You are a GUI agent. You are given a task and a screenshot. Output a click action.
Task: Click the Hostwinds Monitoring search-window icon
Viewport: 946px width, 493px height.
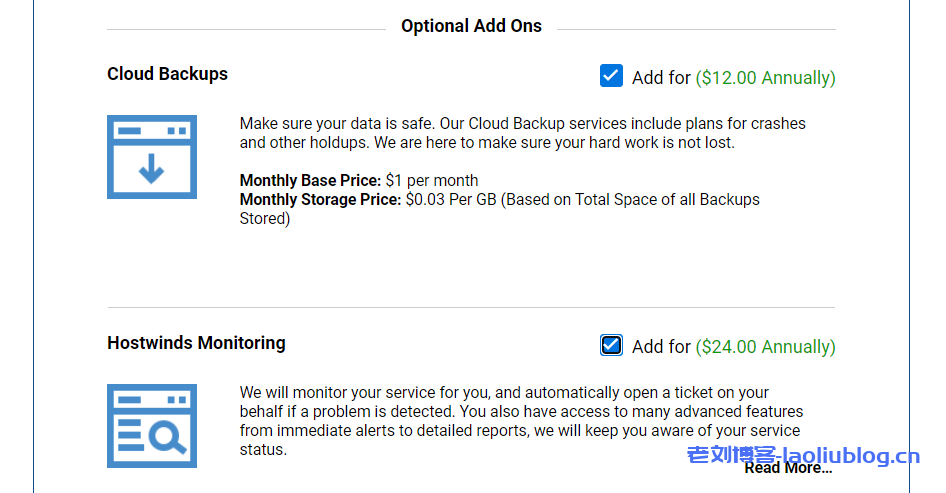[x=152, y=425]
